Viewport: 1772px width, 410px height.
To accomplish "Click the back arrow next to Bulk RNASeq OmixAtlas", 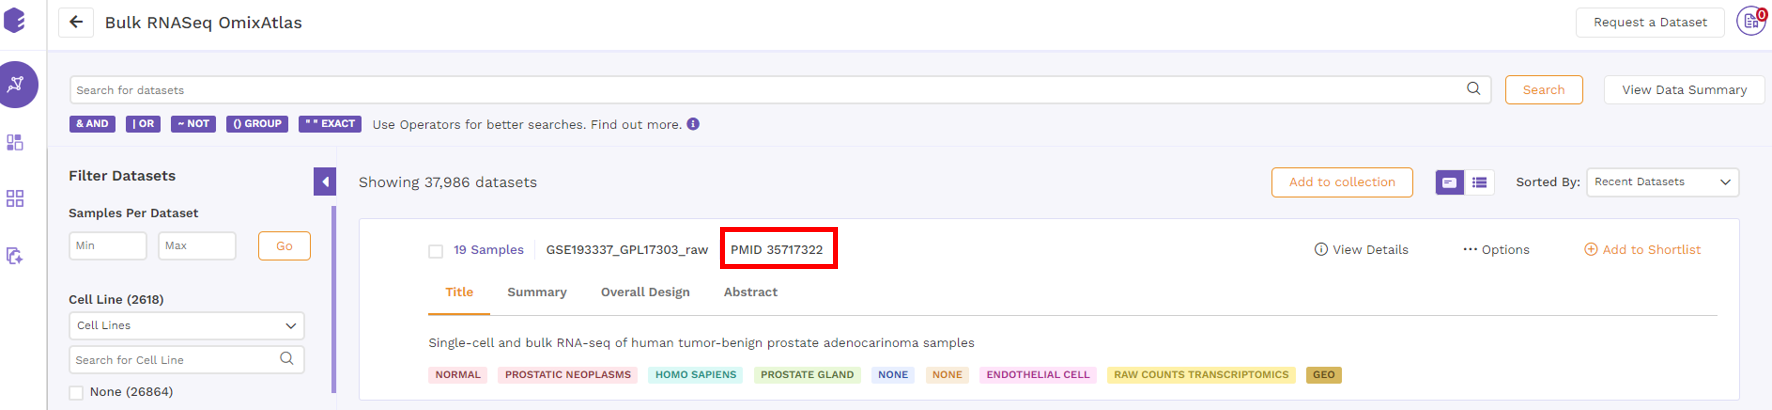I will tap(76, 22).
